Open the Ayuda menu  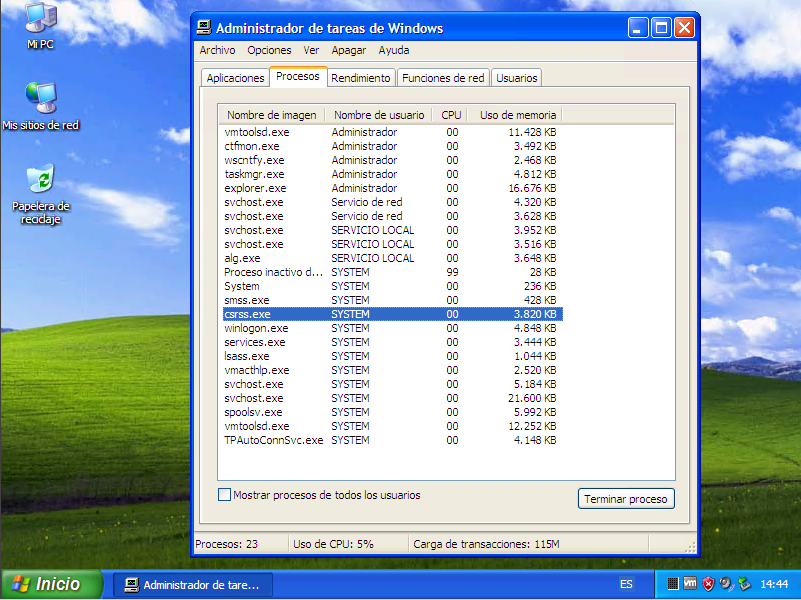pos(394,50)
